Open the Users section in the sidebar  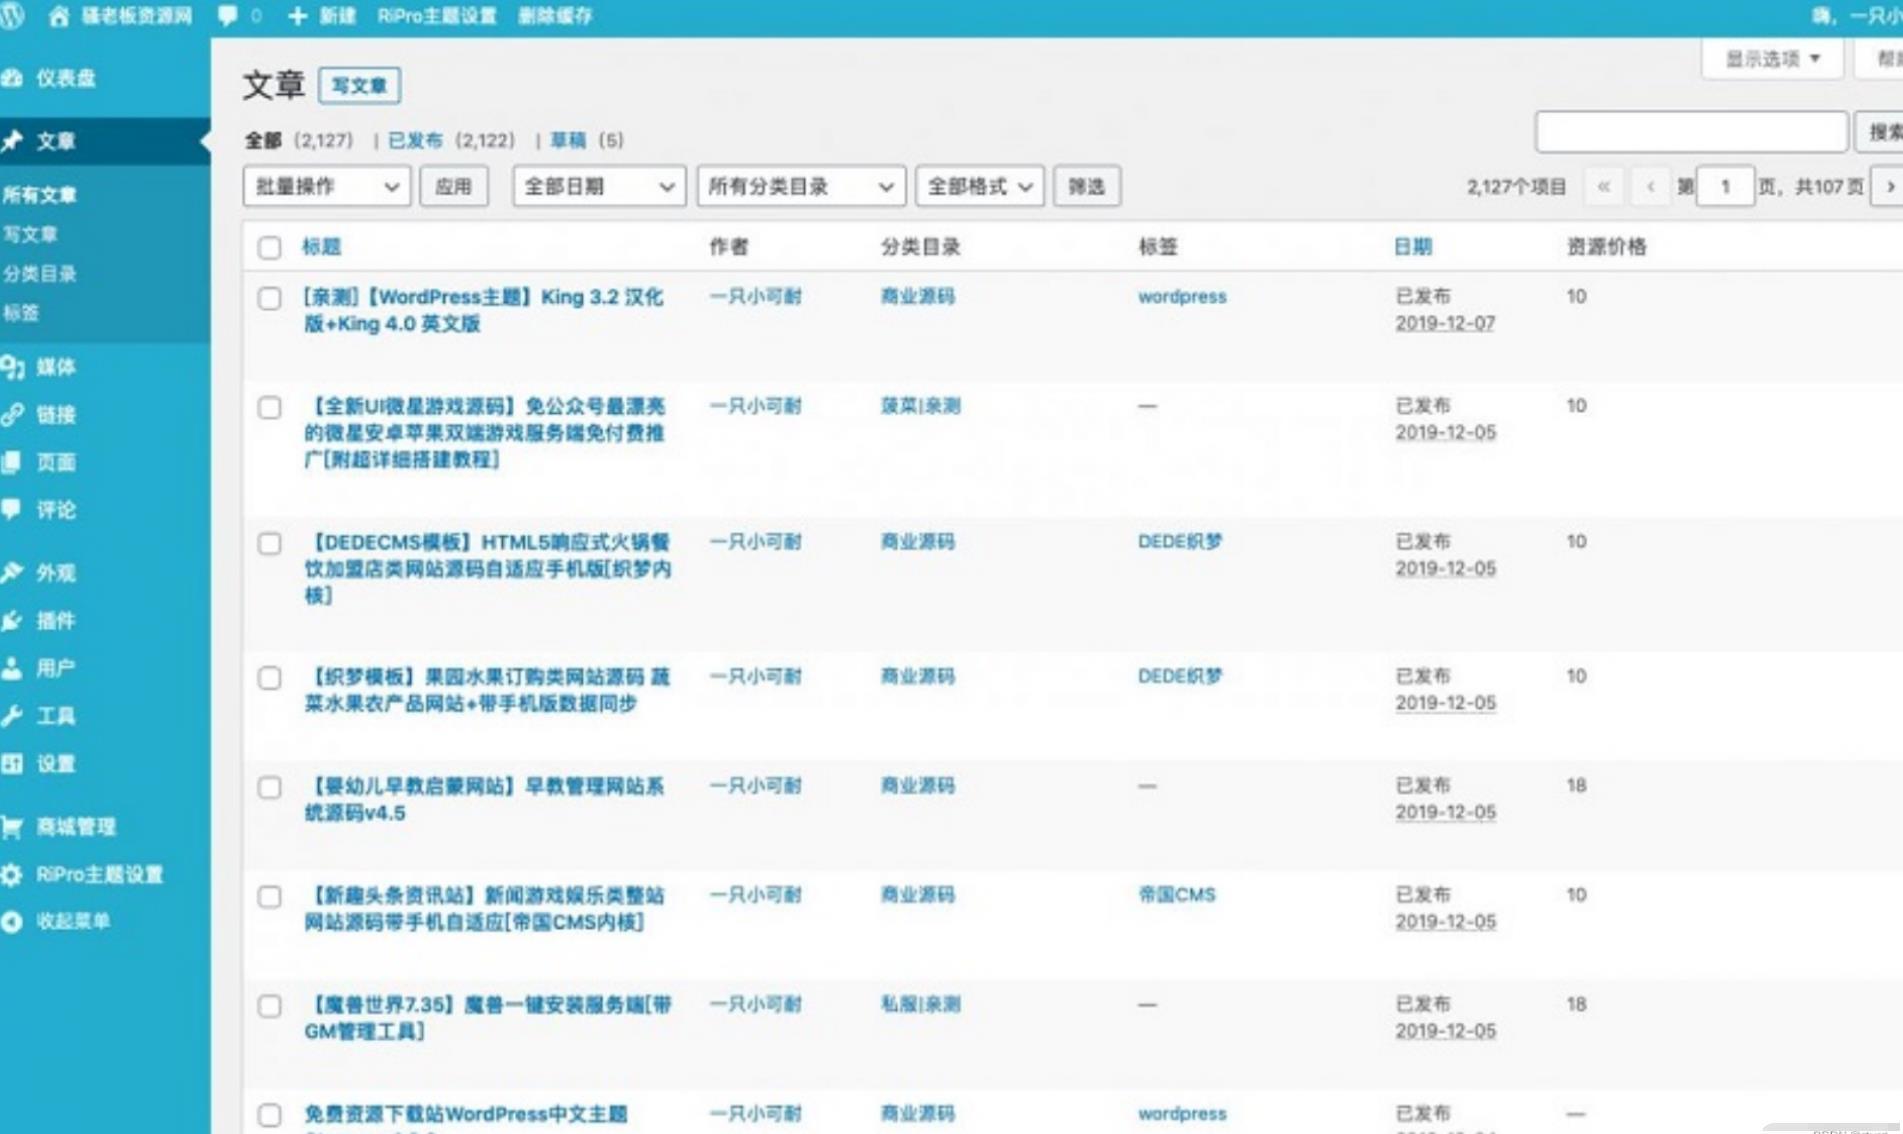tap(52, 668)
